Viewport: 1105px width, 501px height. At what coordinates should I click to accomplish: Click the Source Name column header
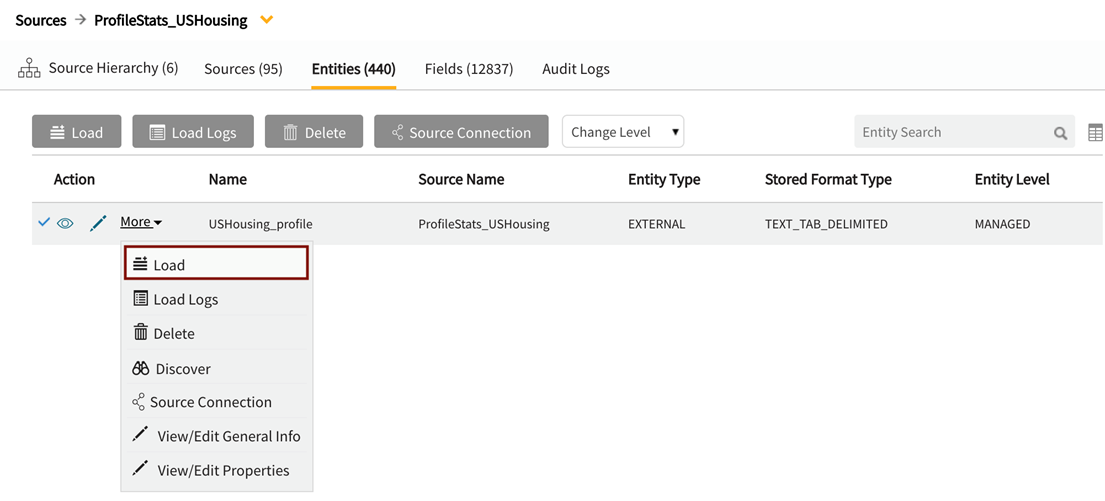click(x=461, y=180)
